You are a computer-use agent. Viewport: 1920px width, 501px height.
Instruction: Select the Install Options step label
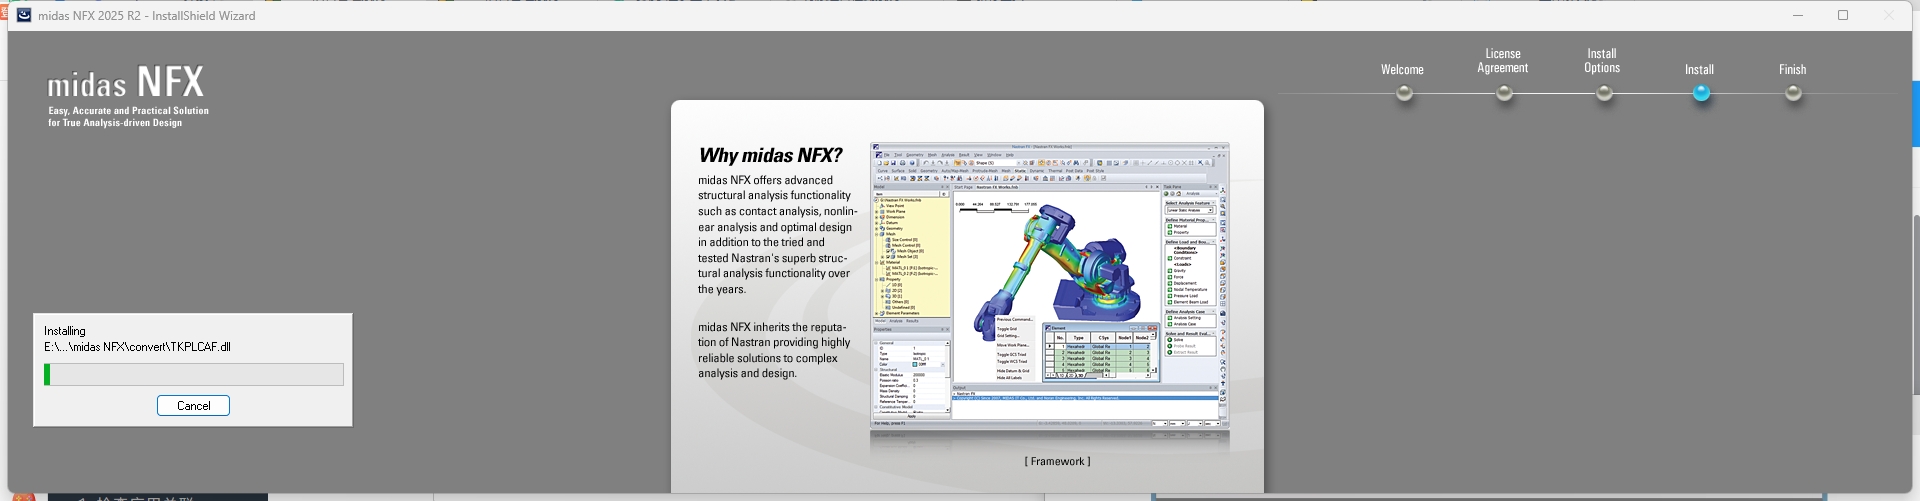coord(1601,61)
